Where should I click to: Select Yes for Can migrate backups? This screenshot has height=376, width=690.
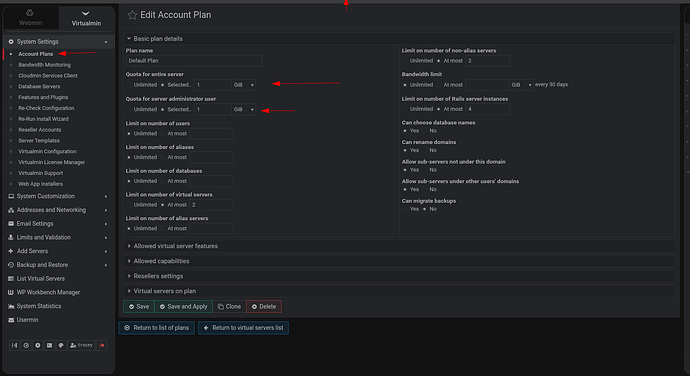[x=405, y=209]
